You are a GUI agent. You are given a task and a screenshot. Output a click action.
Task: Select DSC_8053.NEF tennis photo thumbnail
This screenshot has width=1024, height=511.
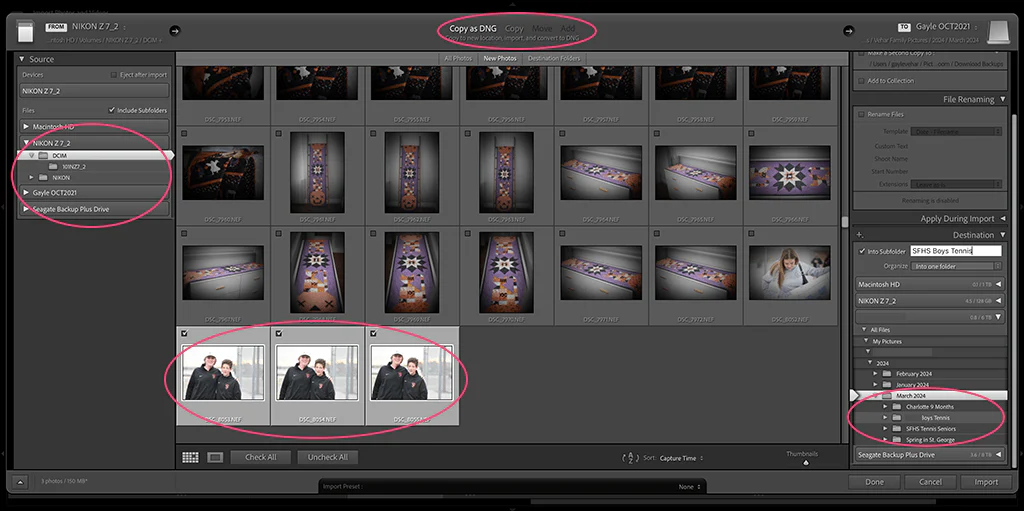[x=223, y=373]
